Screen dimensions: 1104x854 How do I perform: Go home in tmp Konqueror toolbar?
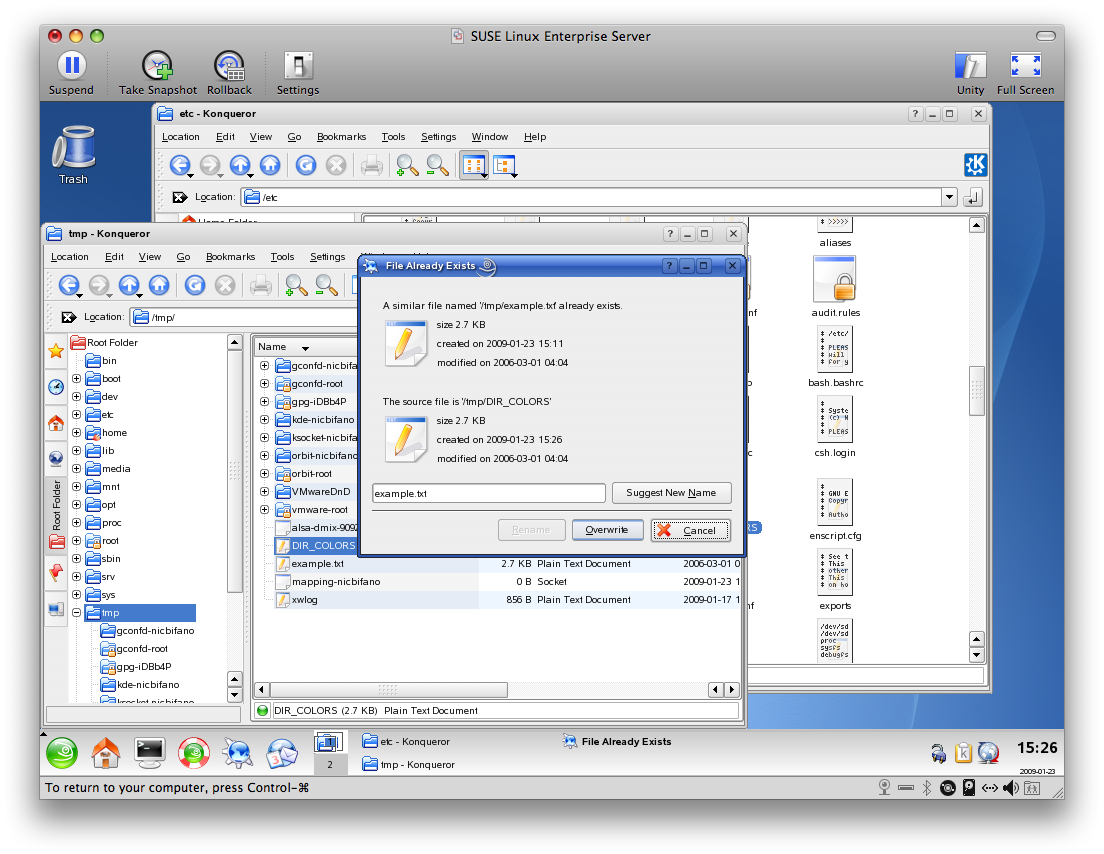coord(159,285)
